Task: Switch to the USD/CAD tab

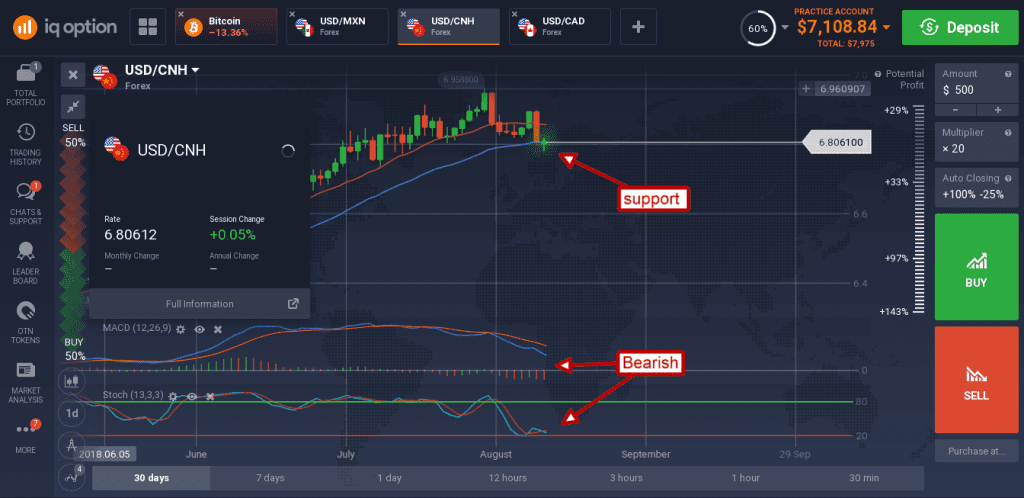Action: (x=560, y=27)
